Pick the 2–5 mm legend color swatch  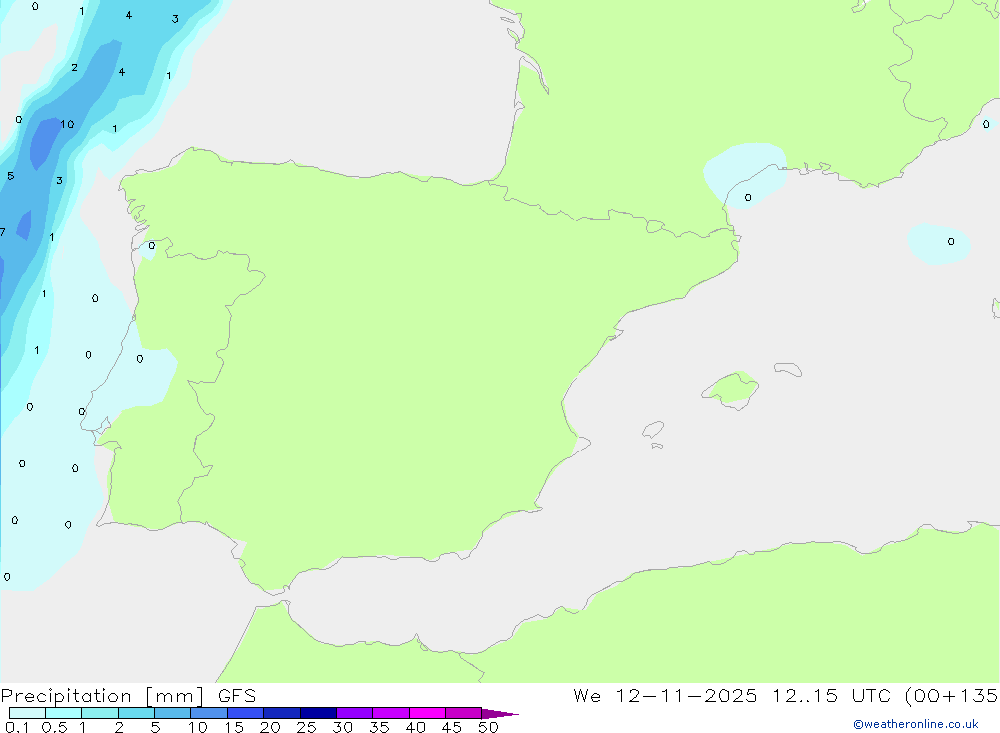tap(136, 713)
